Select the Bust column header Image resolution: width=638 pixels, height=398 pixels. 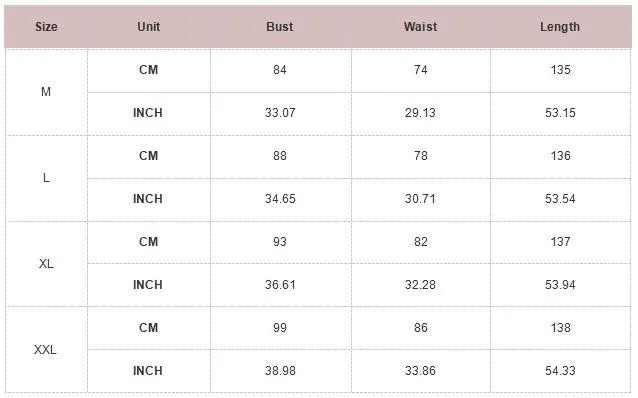280,27
